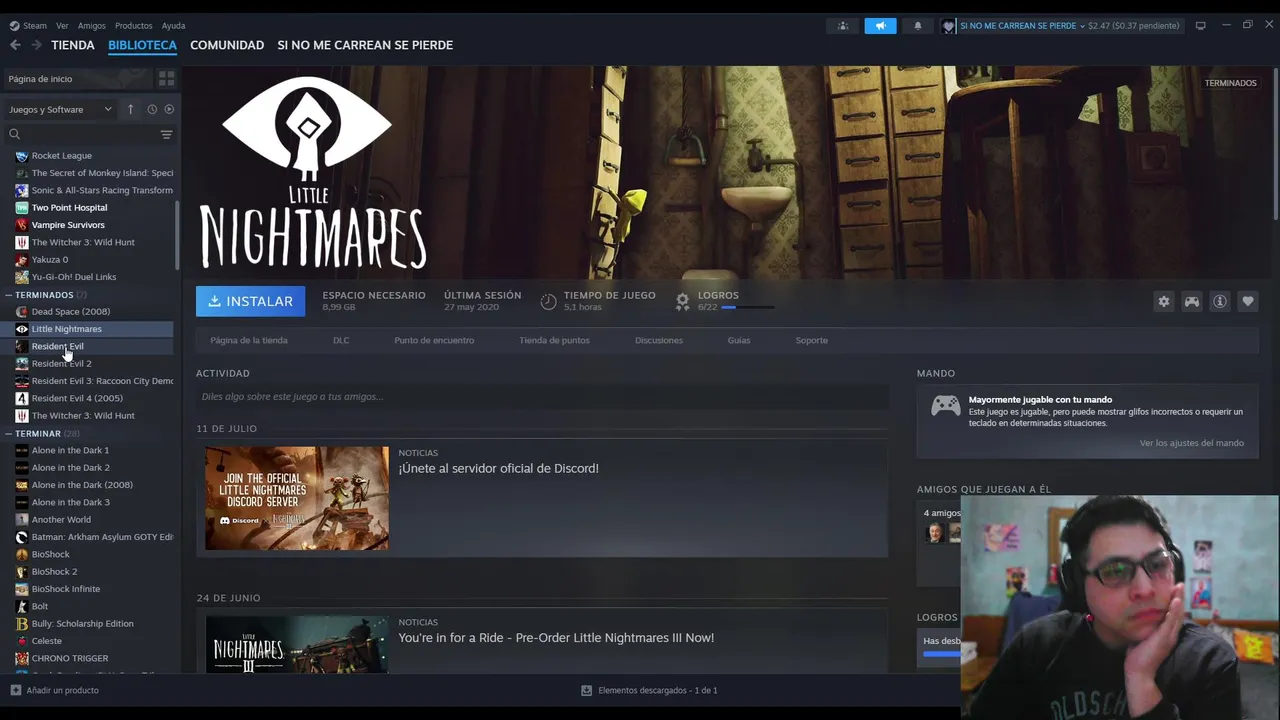
Task: Click the game list scrollbar
Action: pyautogui.click(x=178, y=235)
